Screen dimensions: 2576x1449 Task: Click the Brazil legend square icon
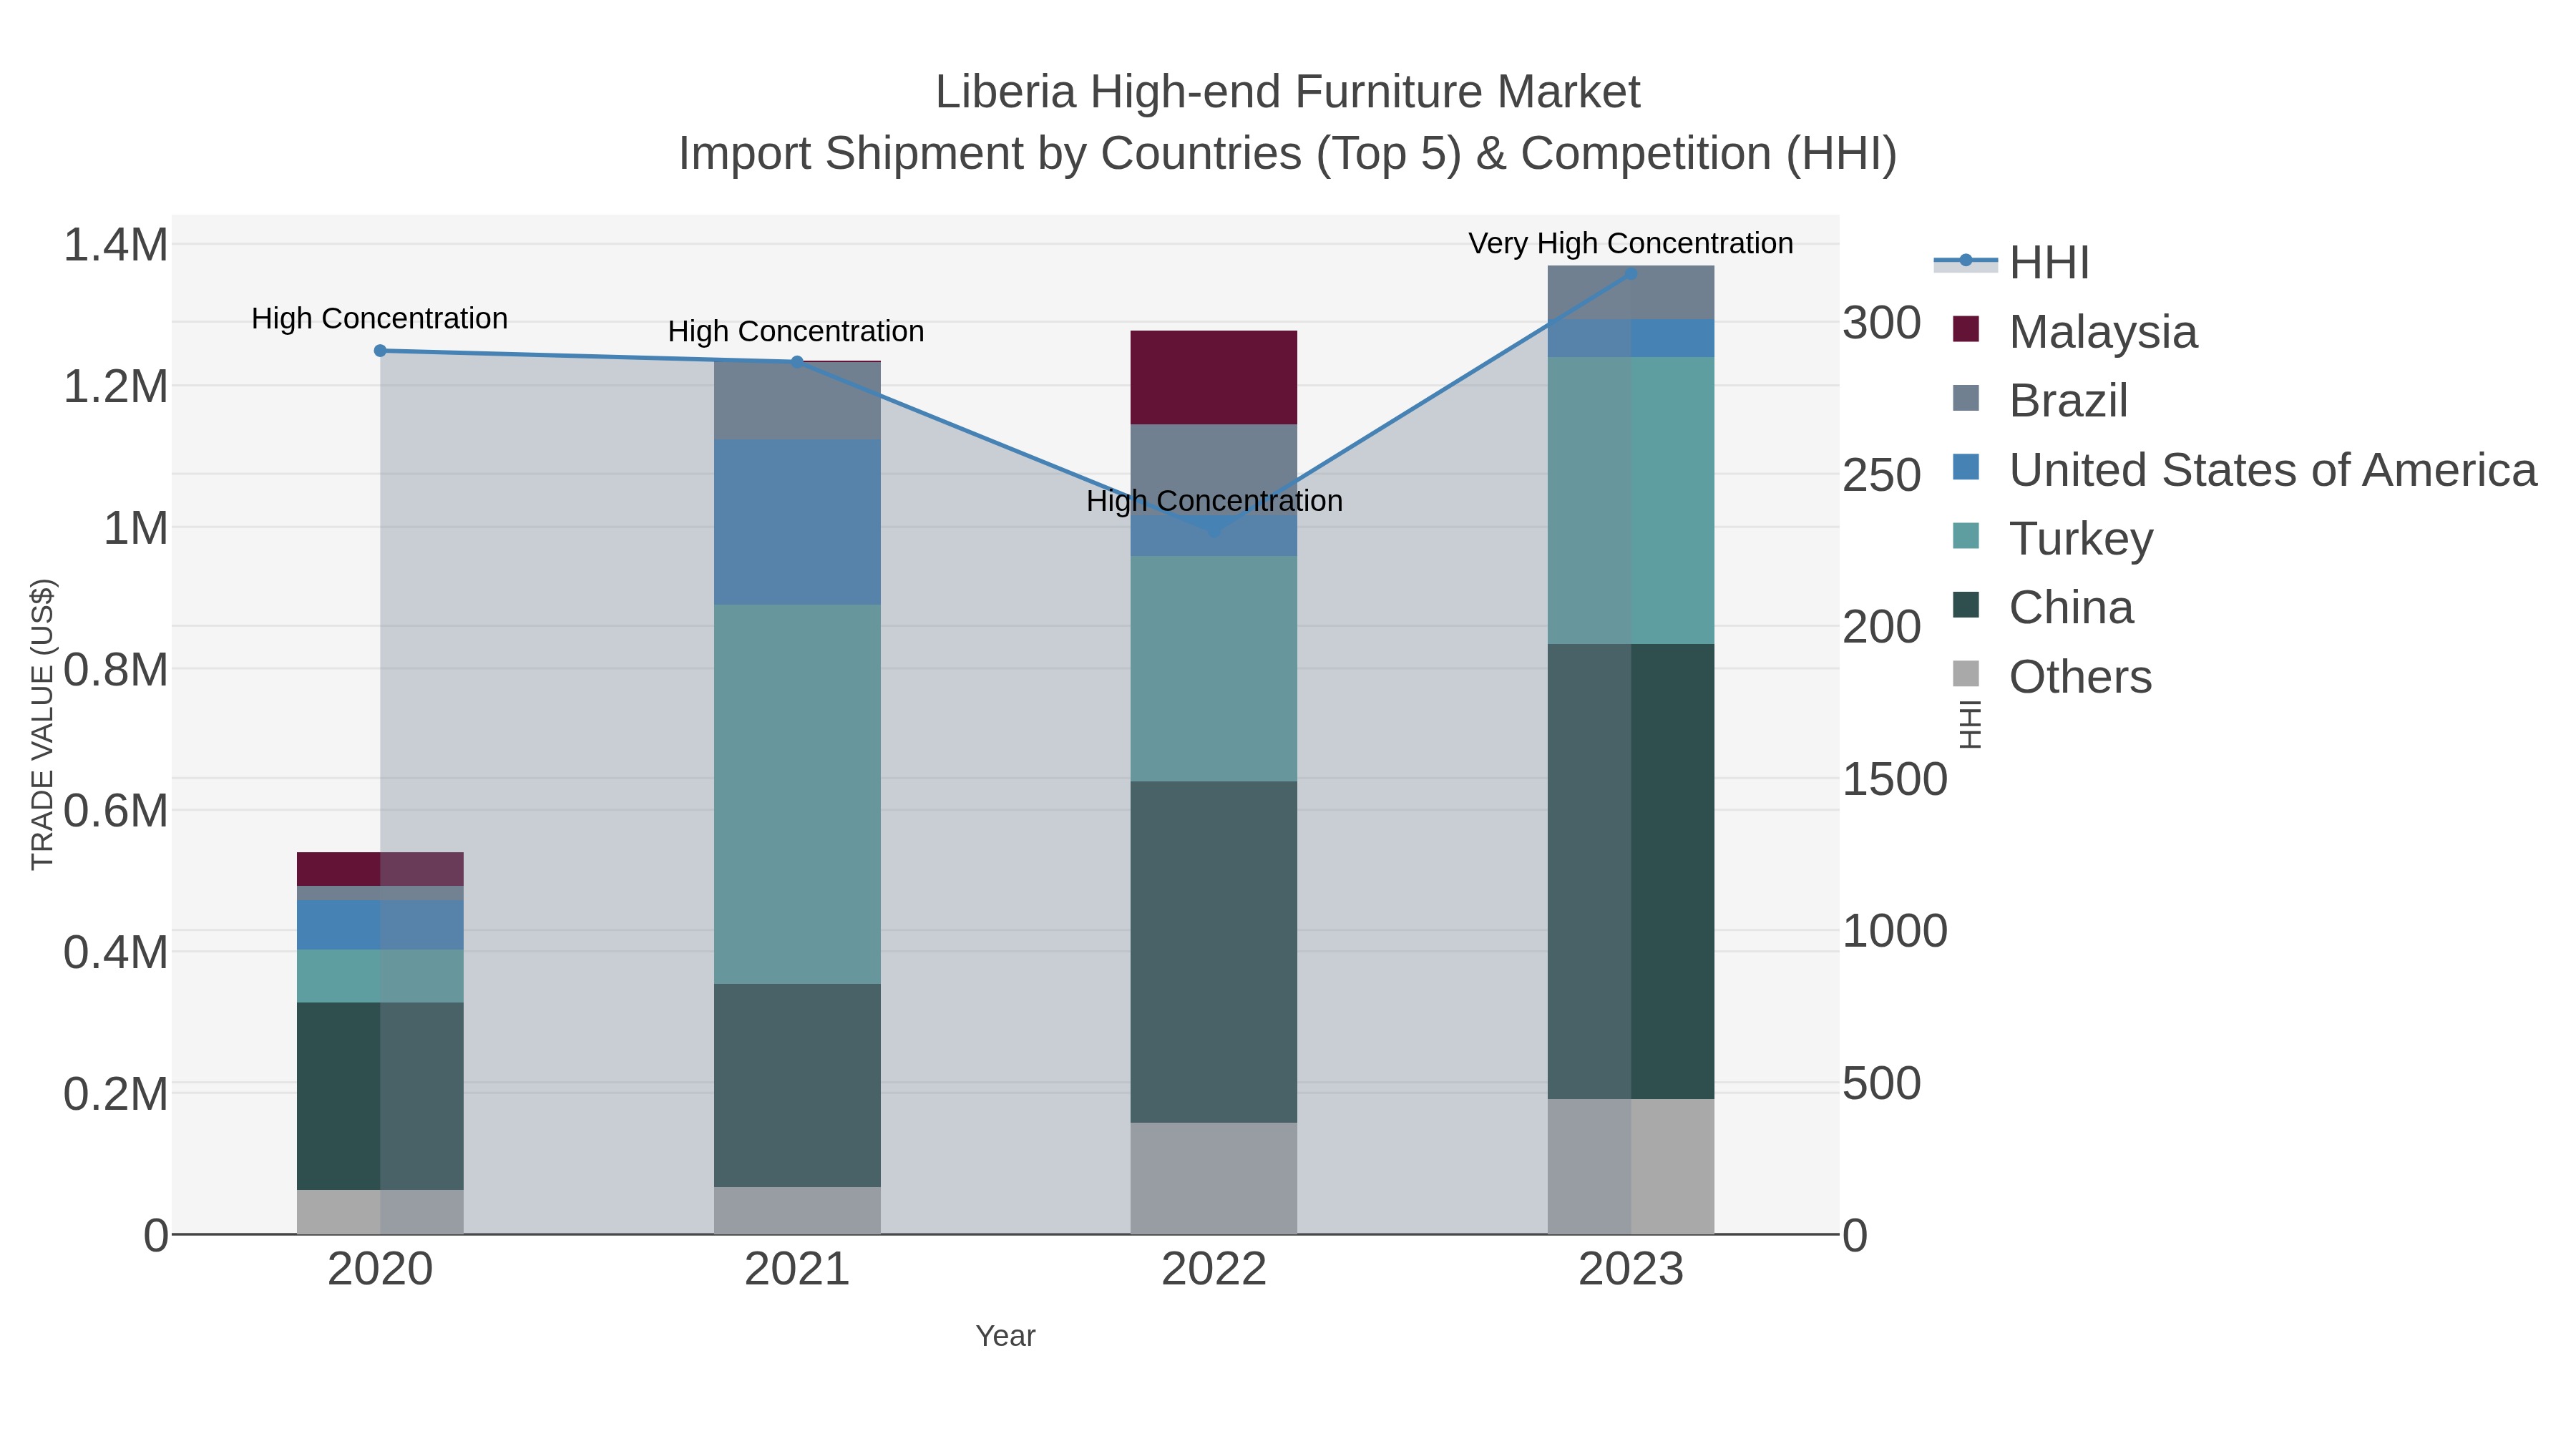1966,398
